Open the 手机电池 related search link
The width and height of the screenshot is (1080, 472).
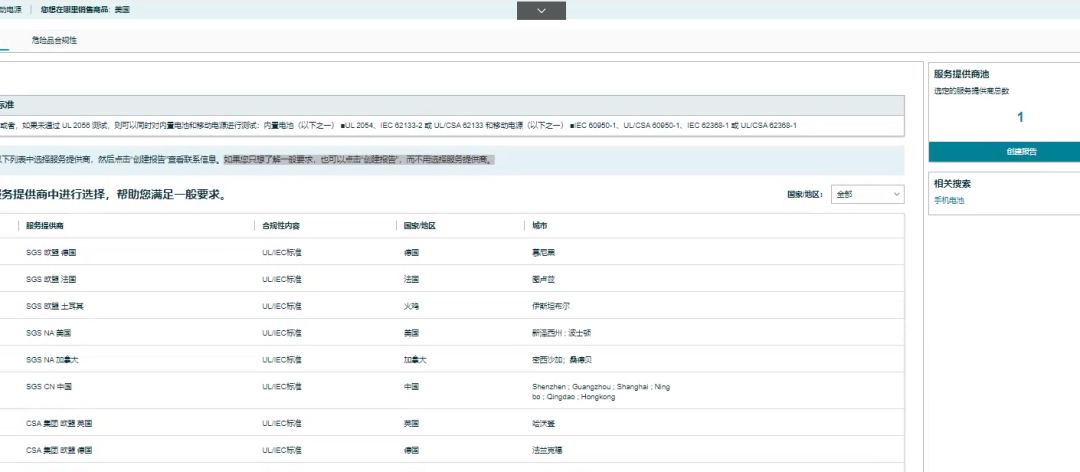pyautogui.click(x=949, y=201)
